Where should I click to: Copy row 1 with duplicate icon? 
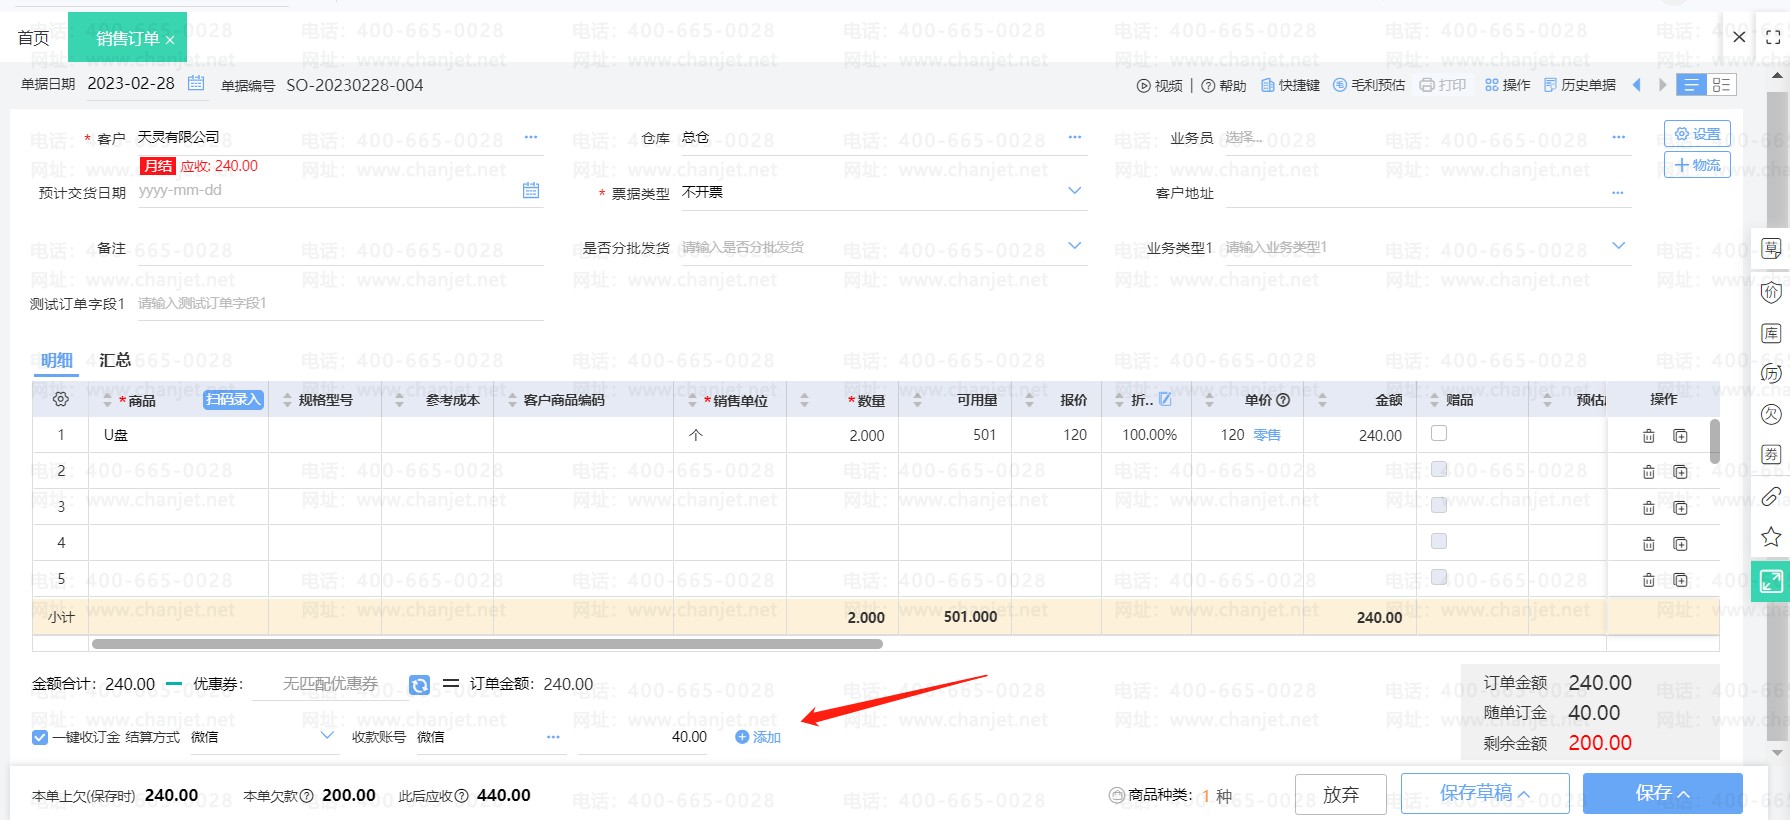click(x=1681, y=436)
